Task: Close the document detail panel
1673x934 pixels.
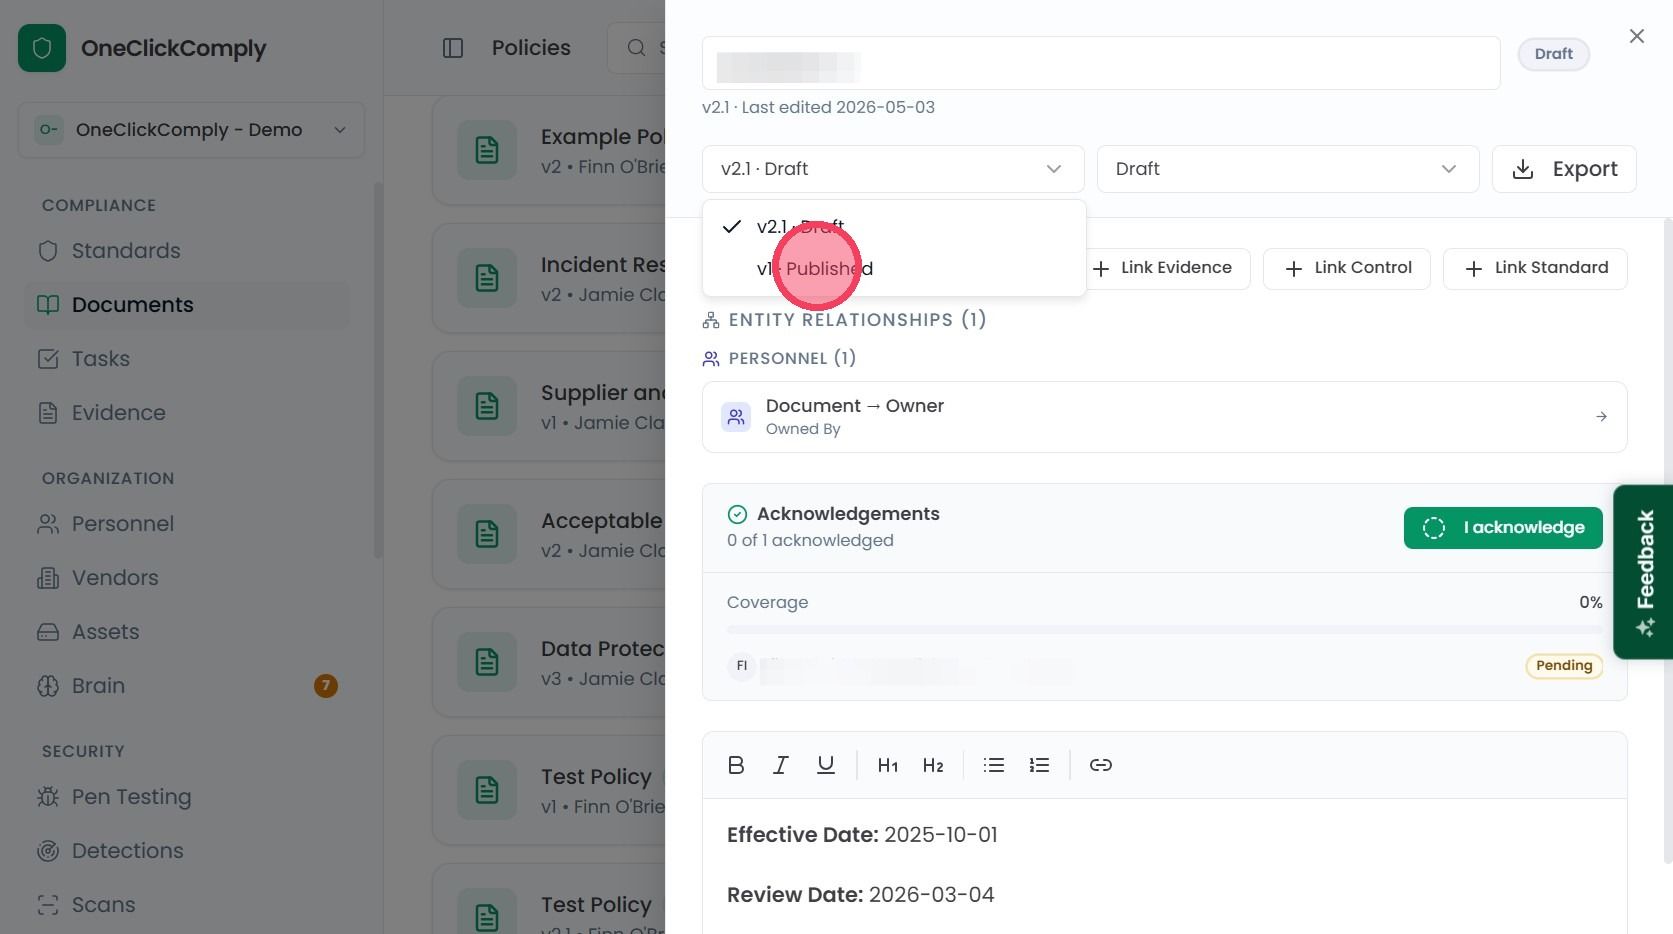Action: [x=1637, y=36]
